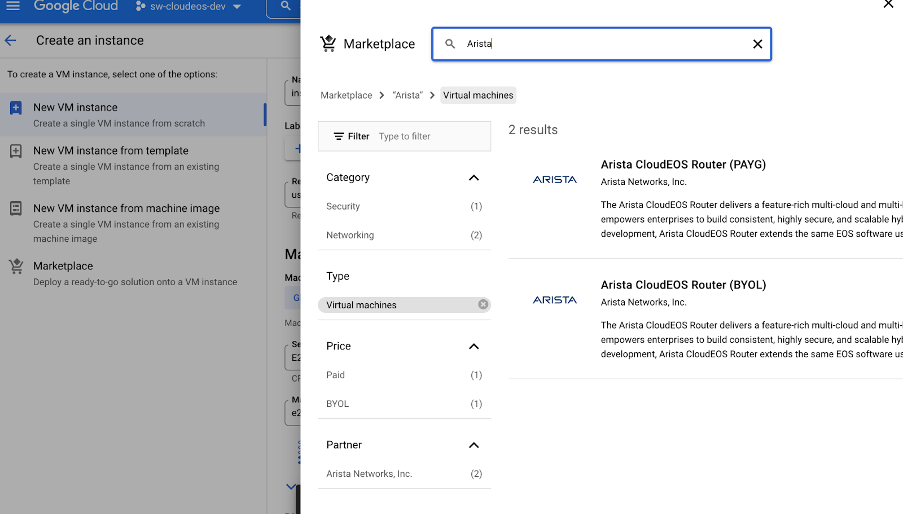Click Arista Networks, Inc. under BYOL result
The width and height of the screenshot is (904, 514).
pyautogui.click(x=643, y=302)
